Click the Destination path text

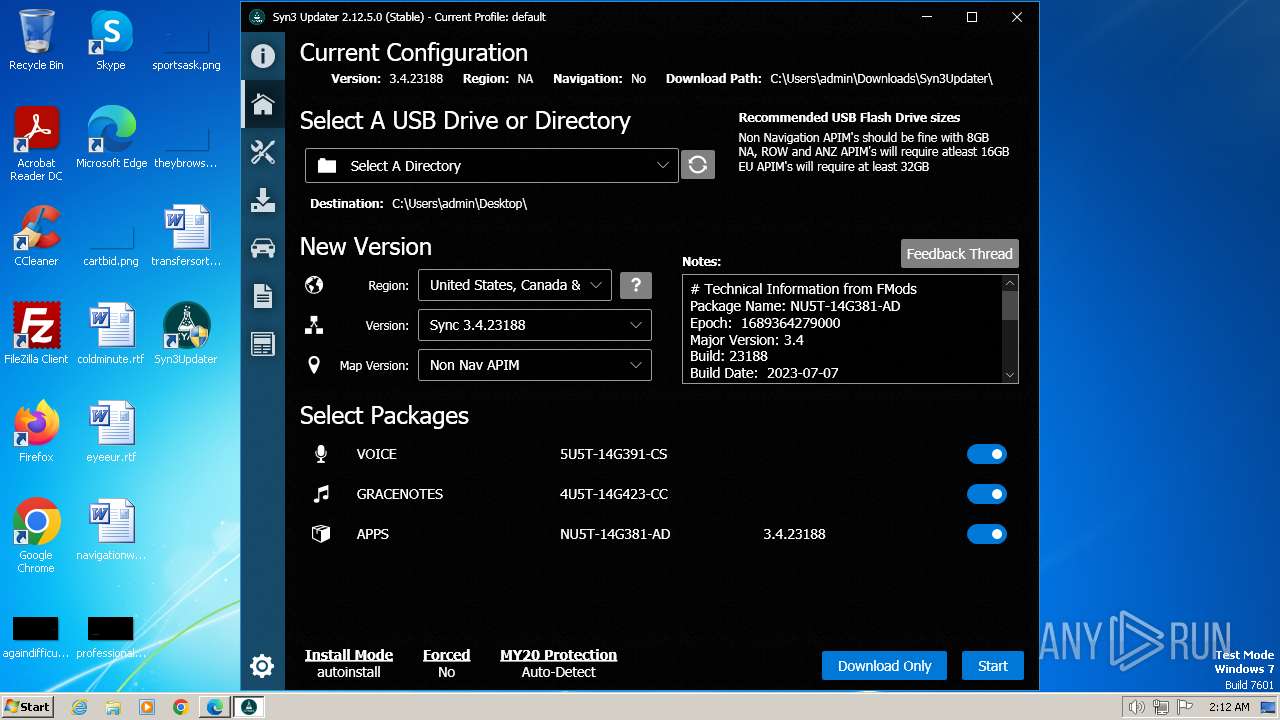tap(459, 204)
